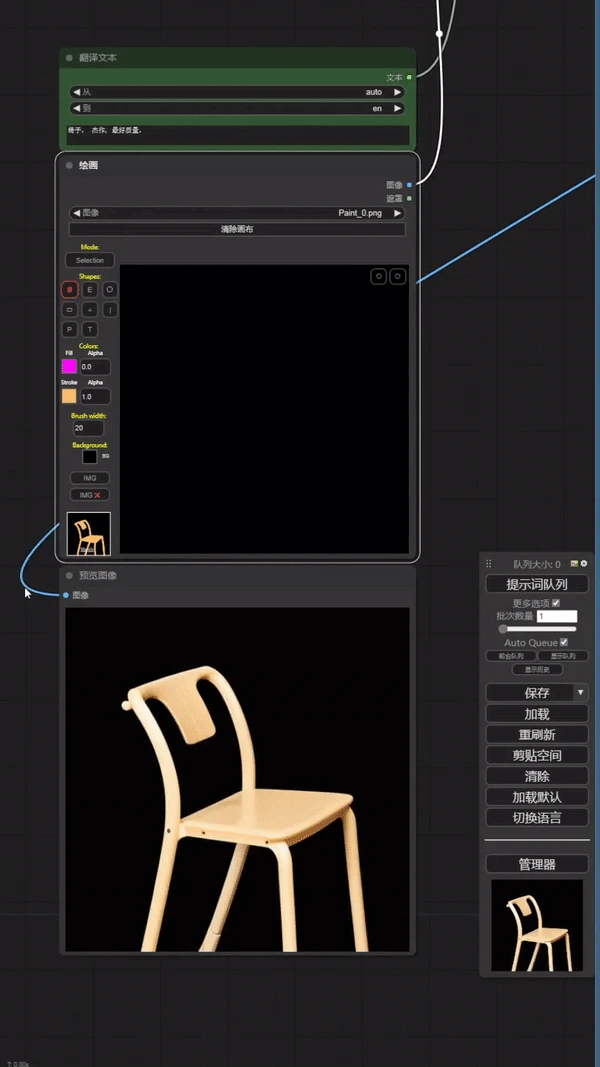Click the 文本 output connector dot
600x1067 pixels.
click(x=409, y=78)
